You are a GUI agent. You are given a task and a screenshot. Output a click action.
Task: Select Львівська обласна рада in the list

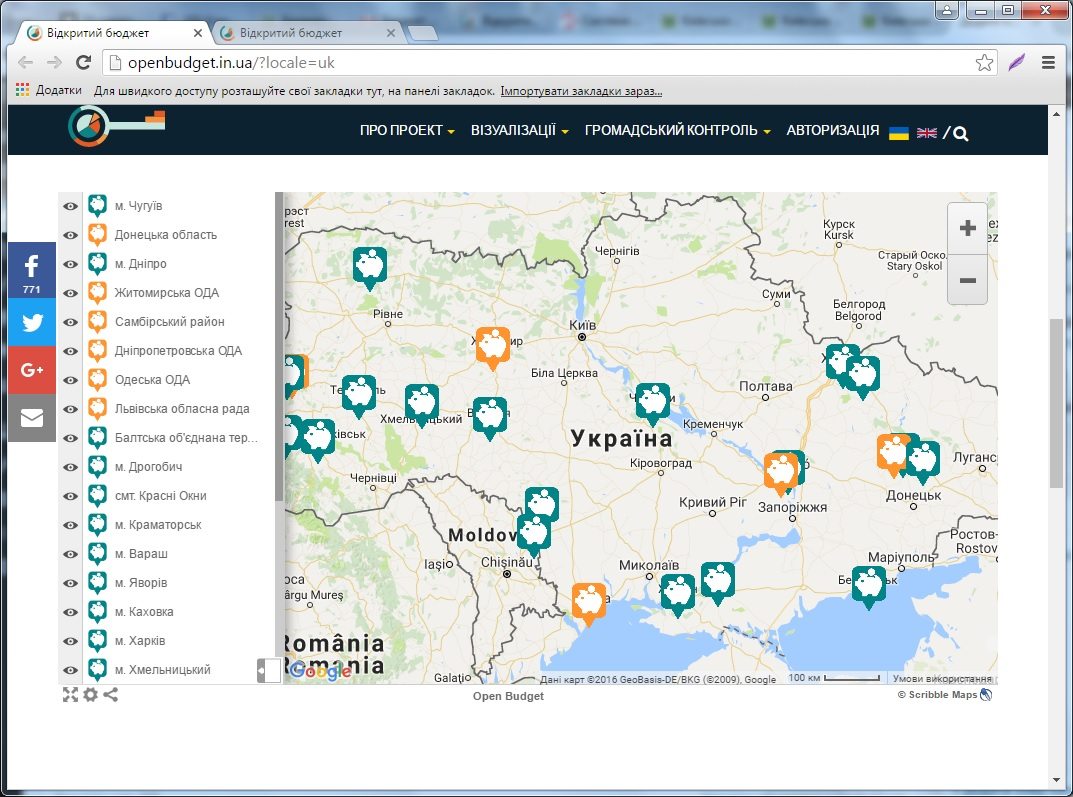(182, 408)
